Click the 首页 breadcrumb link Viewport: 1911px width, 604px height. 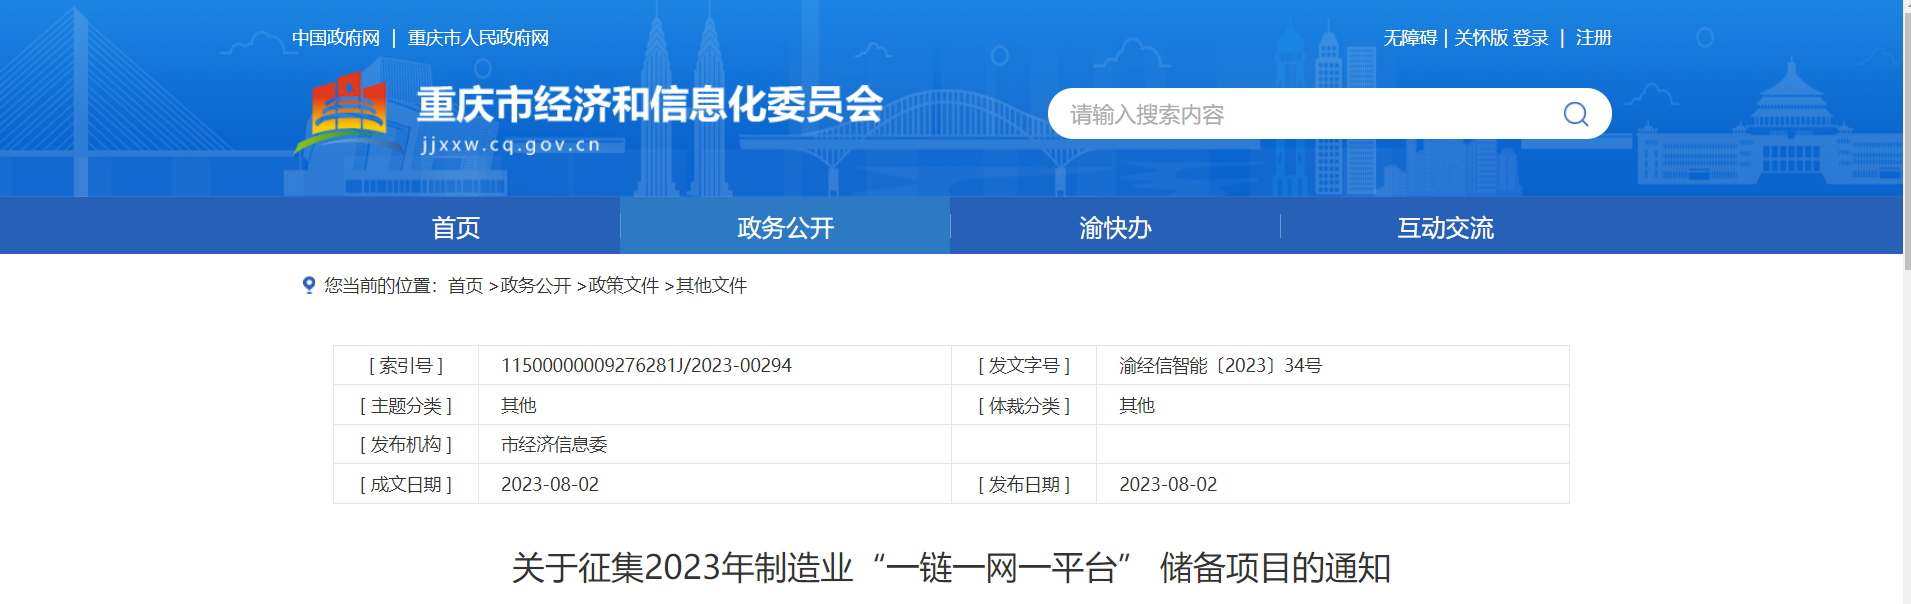tap(465, 286)
